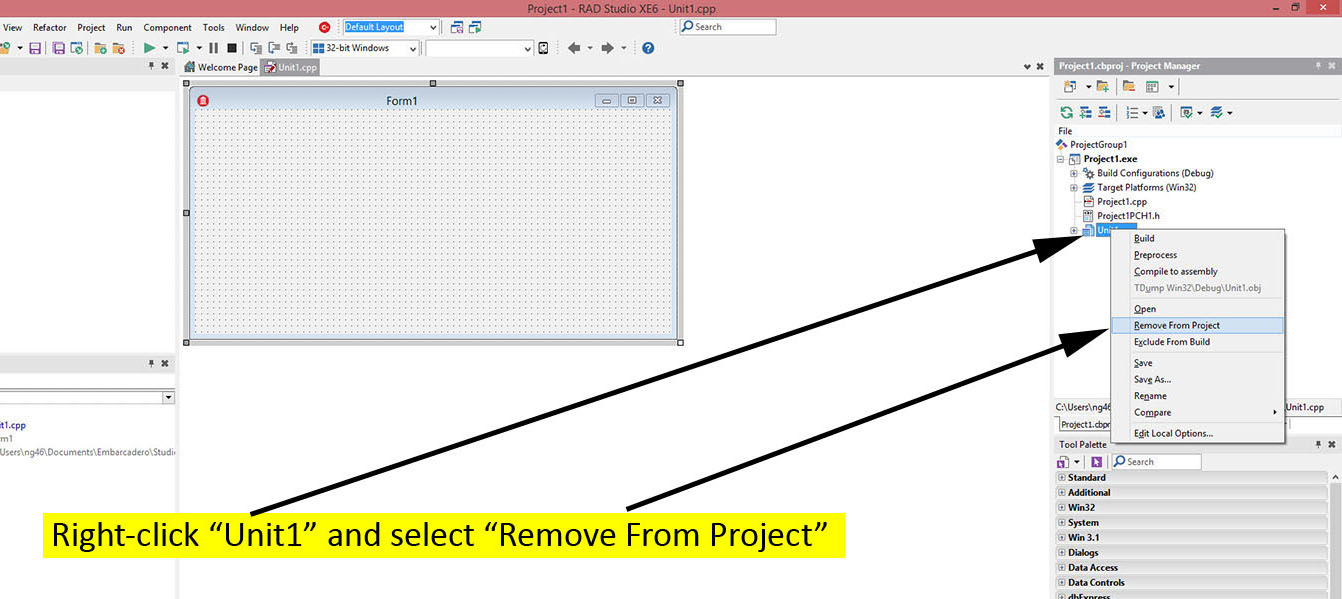
Task: Click the Run Without Debugging icon
Action: pos(183,48)
